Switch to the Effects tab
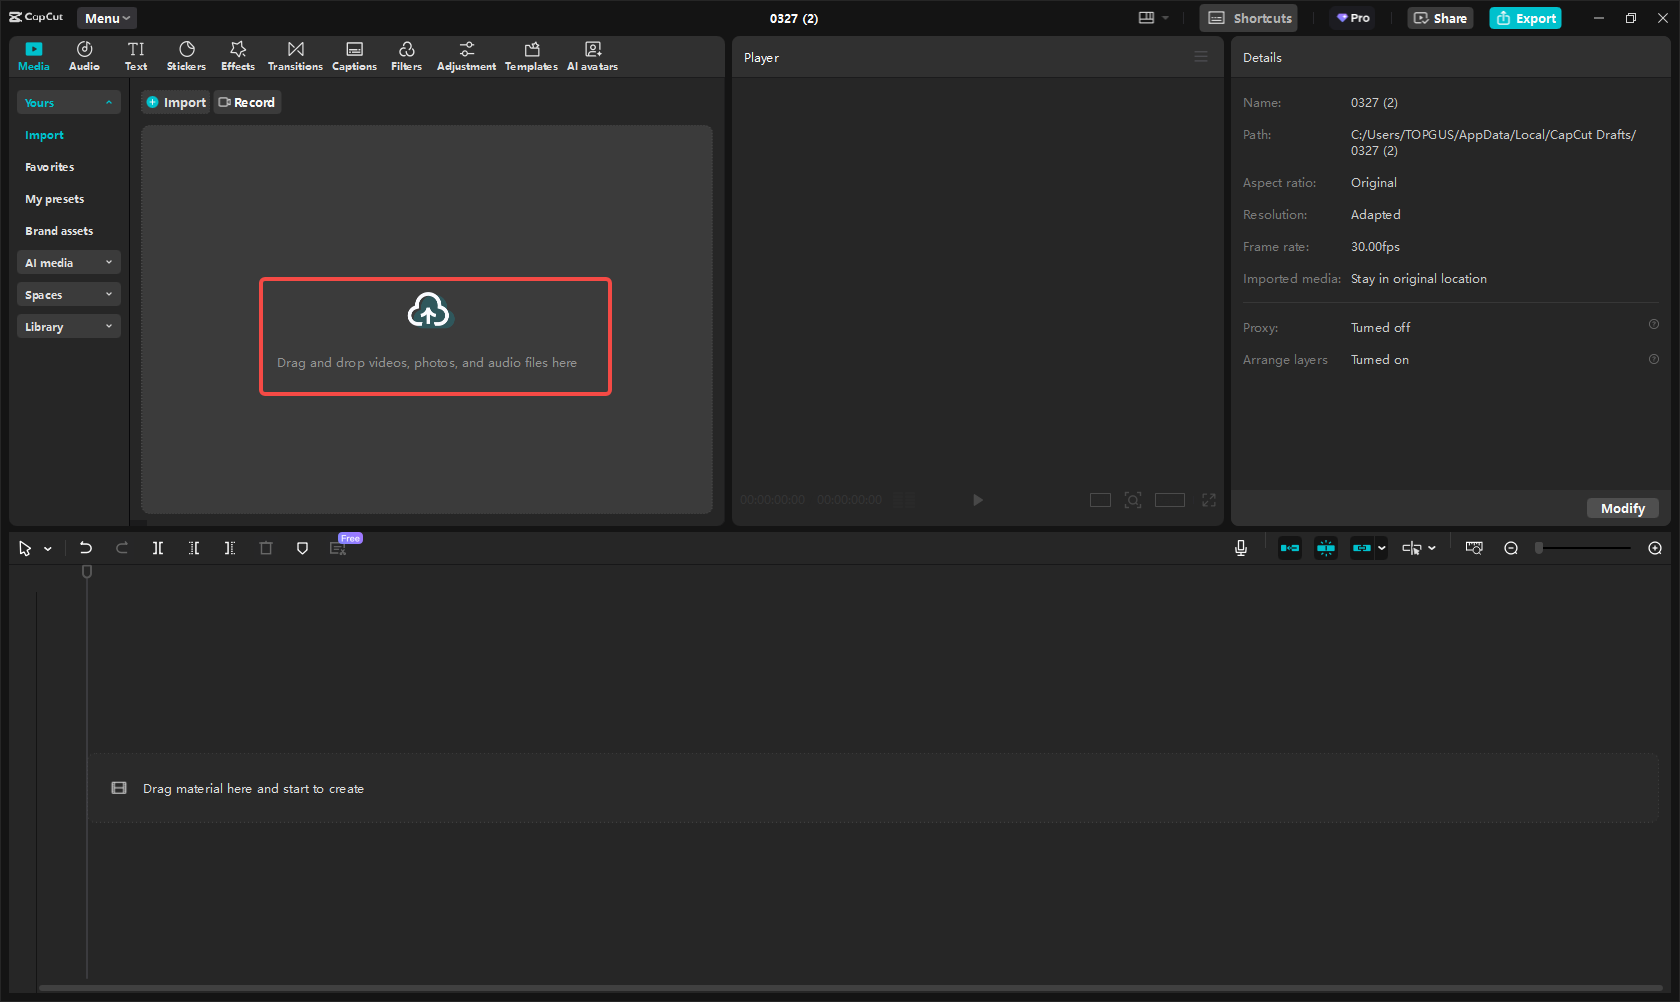Image resolution: width=1680 pixels, height=1002 pixels. click(238, 56)
